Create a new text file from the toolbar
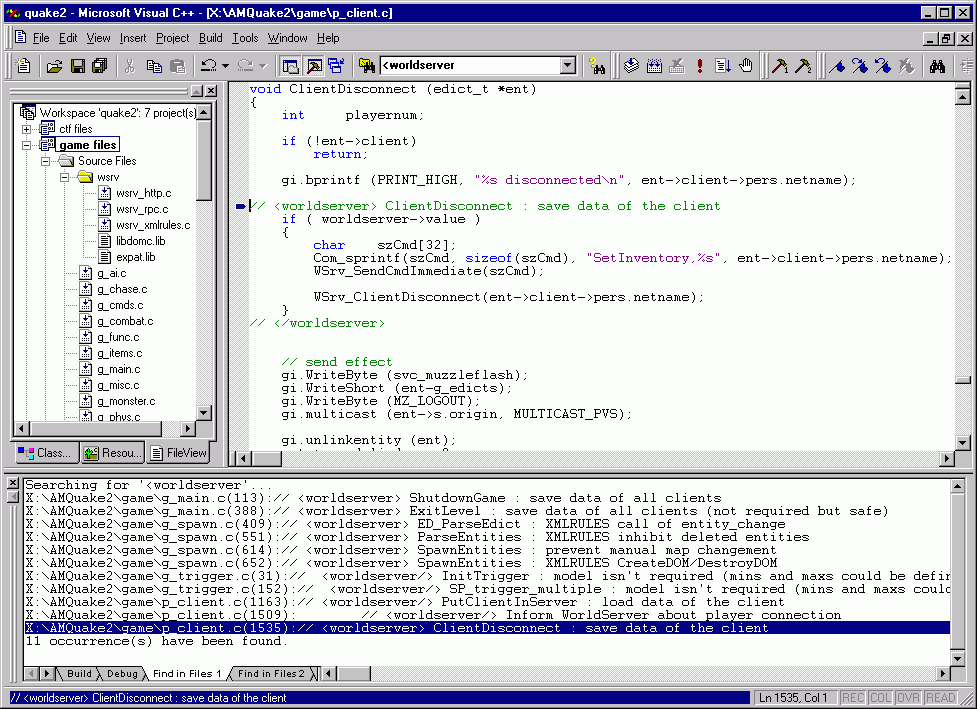This screenshot has height=709, width=977. pos(23,65)
